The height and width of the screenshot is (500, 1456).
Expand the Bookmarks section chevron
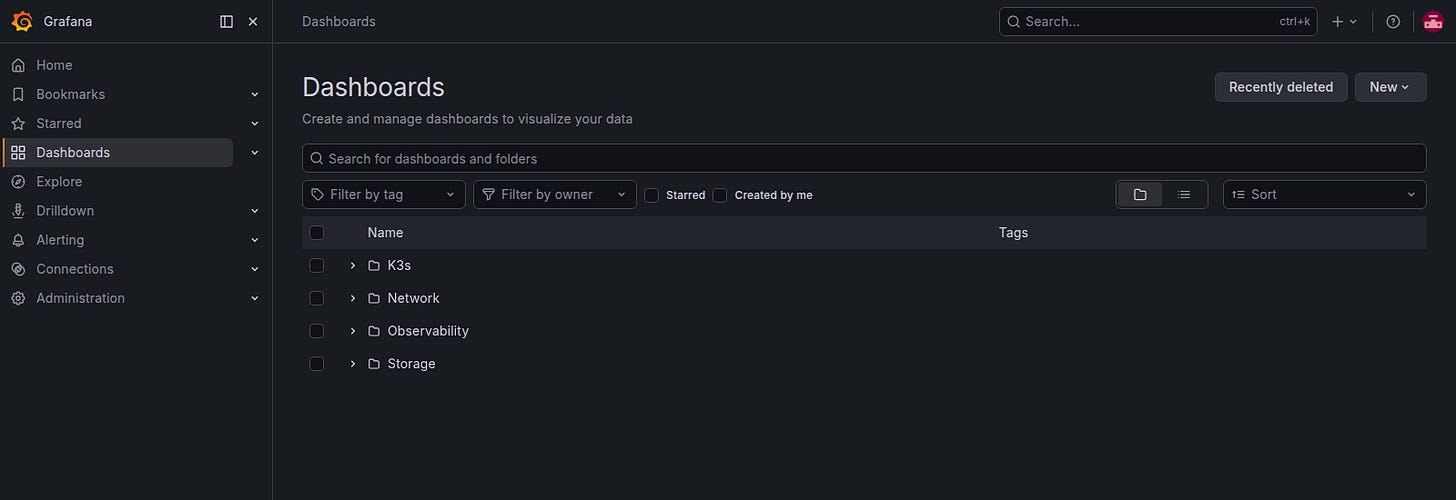point(254,94)
